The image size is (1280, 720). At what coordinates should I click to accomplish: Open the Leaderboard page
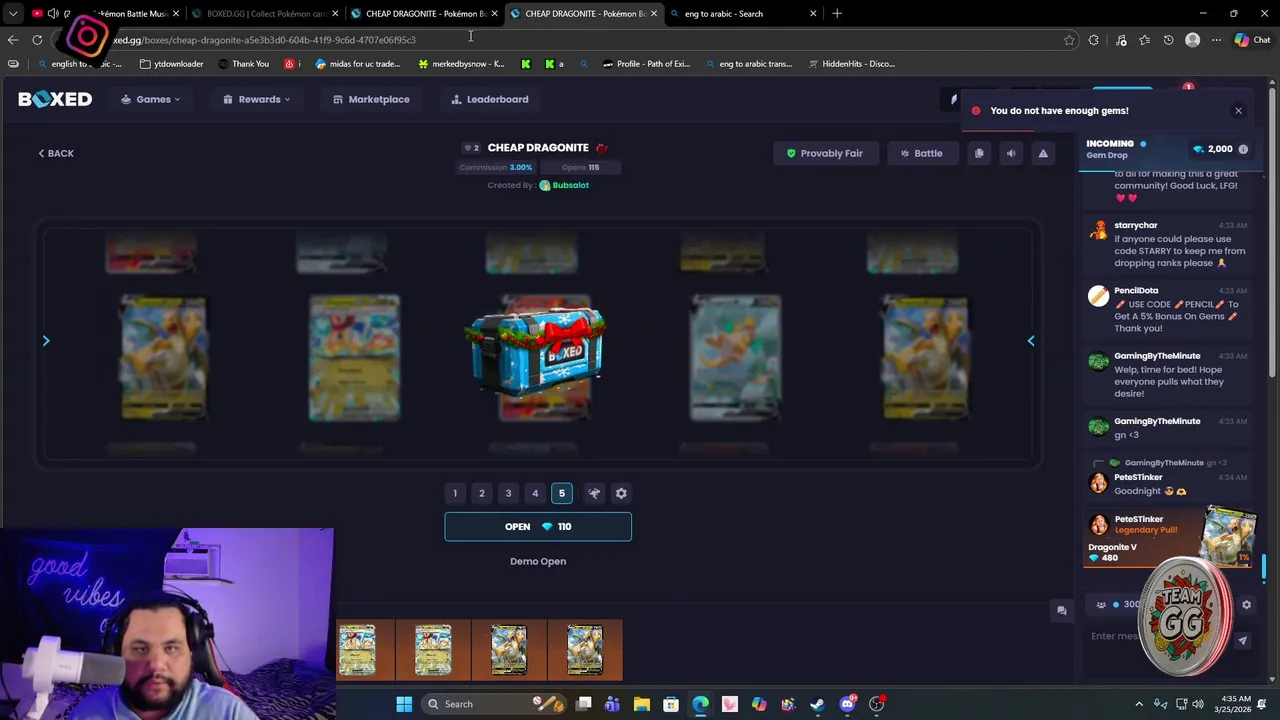pyautogui.click(x=489, y=99)
